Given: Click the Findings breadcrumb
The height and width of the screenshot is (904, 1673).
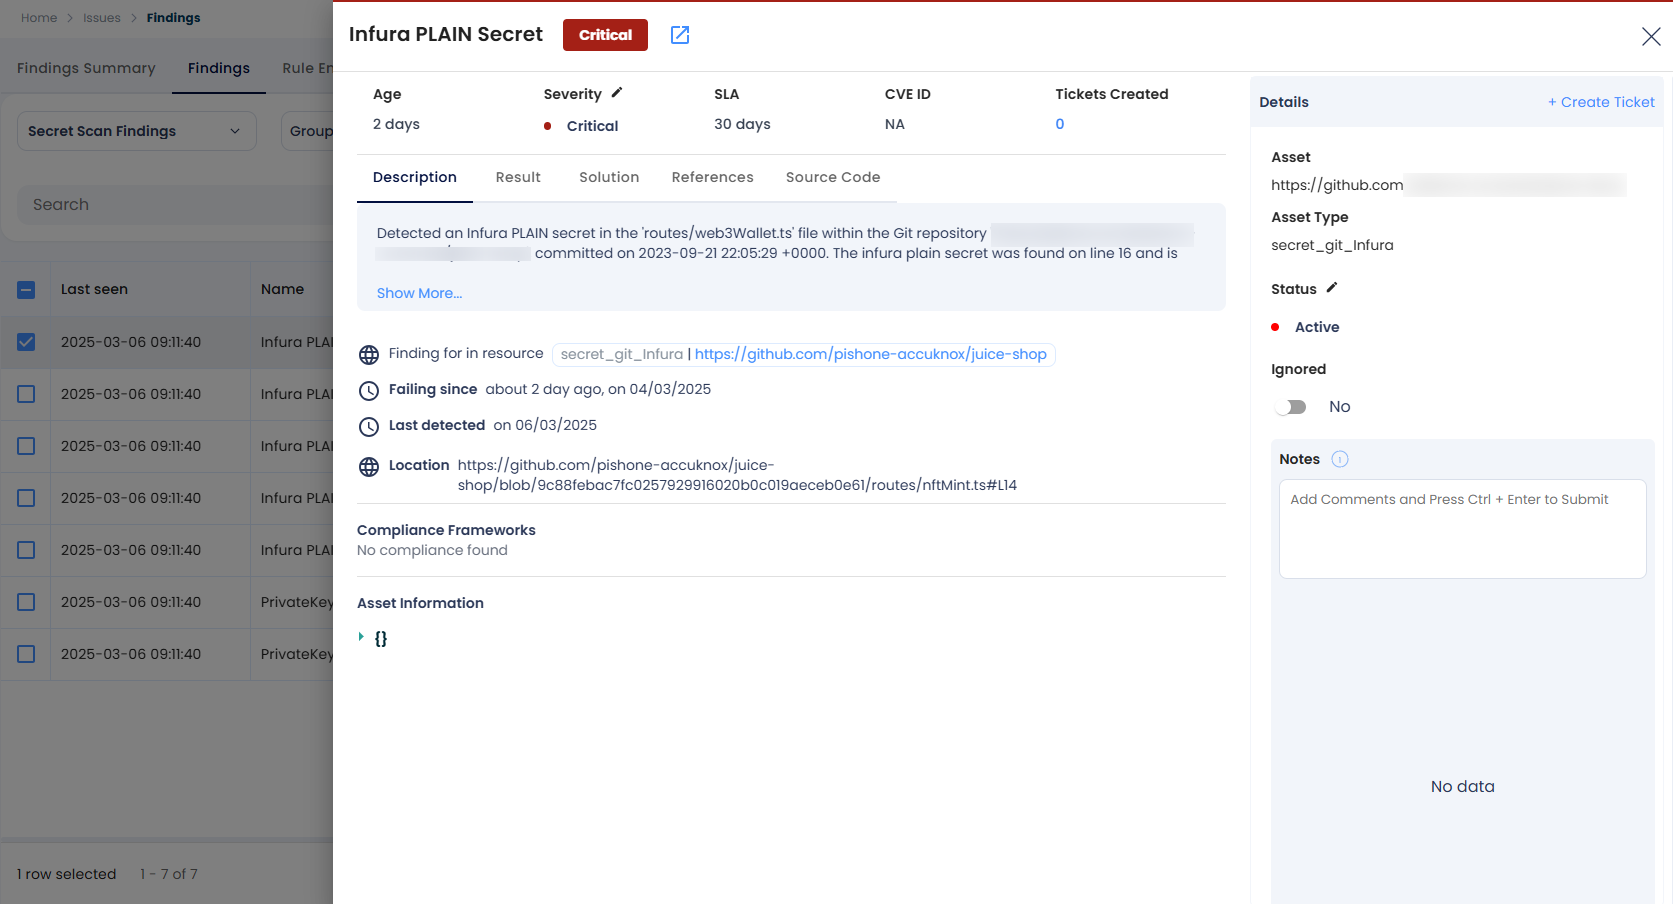Looking at the screenshot, I should (173, 18).
